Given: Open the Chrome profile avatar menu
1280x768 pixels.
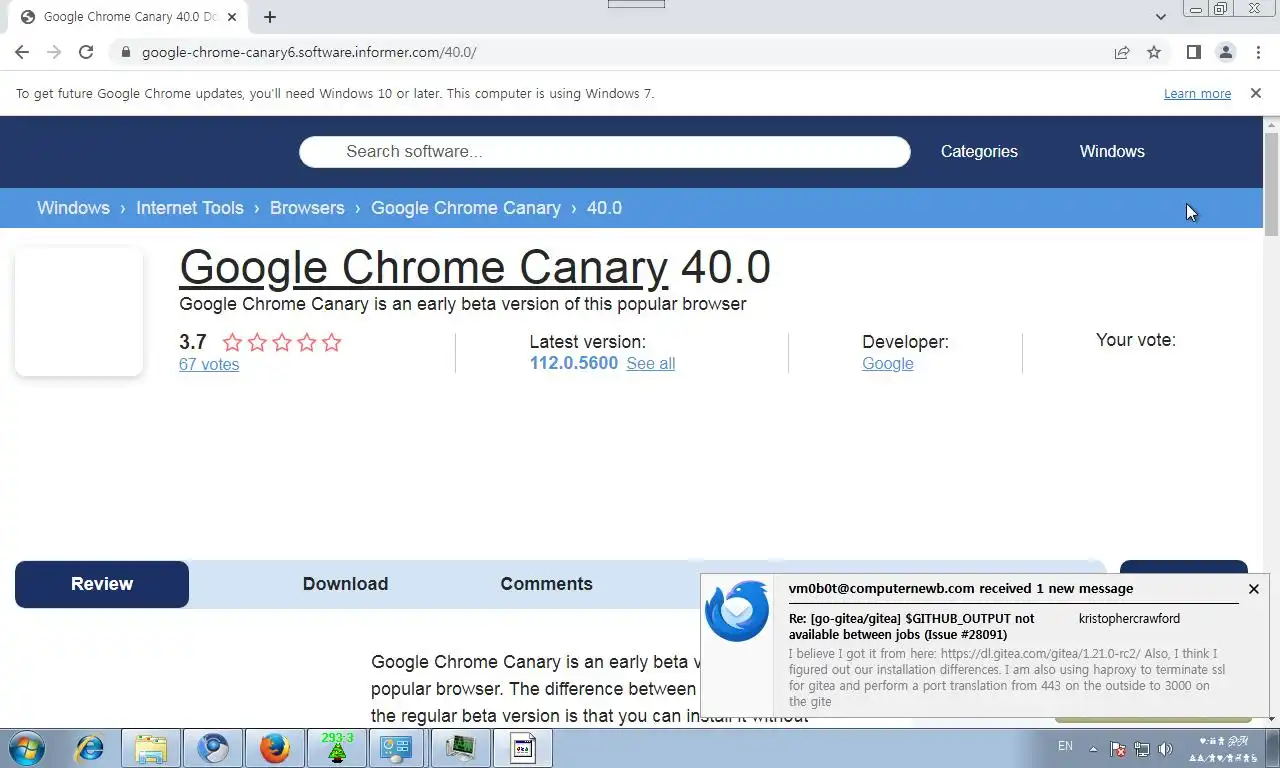Looking at the screenshot, I should 1225,52.
